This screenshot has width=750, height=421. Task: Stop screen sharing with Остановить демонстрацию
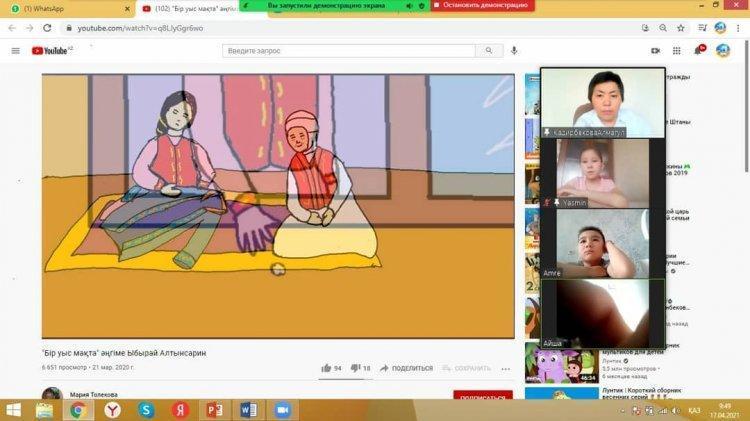[483, 5]
